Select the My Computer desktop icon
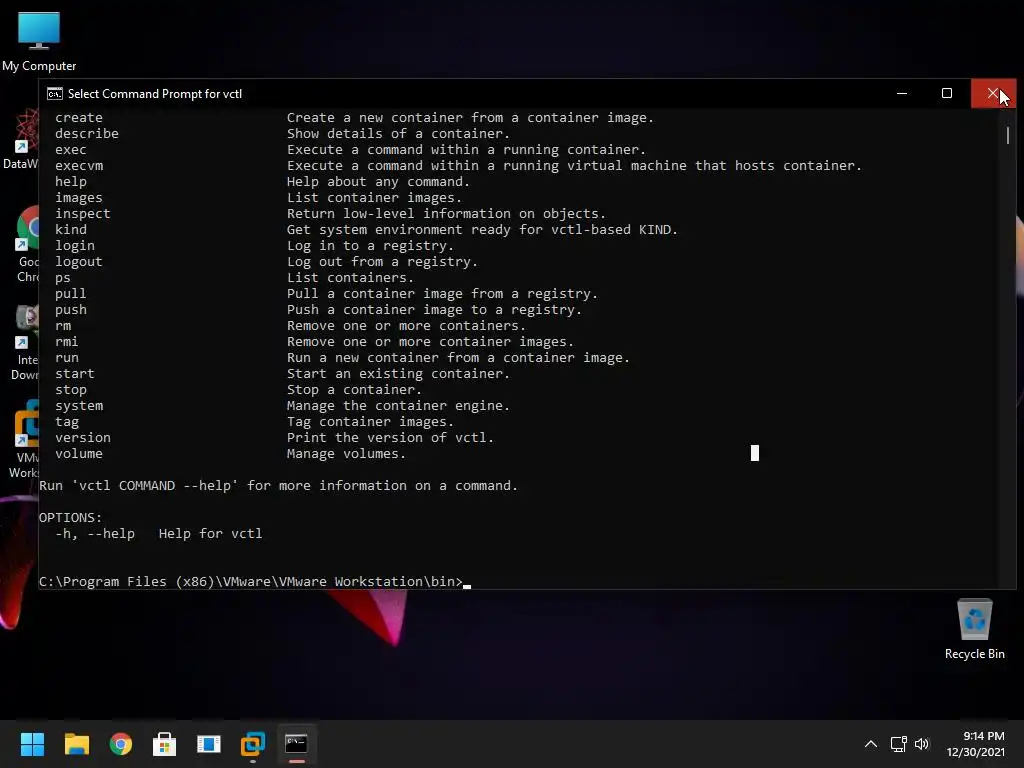1024x768 pixels. click(x=39, y=40)
